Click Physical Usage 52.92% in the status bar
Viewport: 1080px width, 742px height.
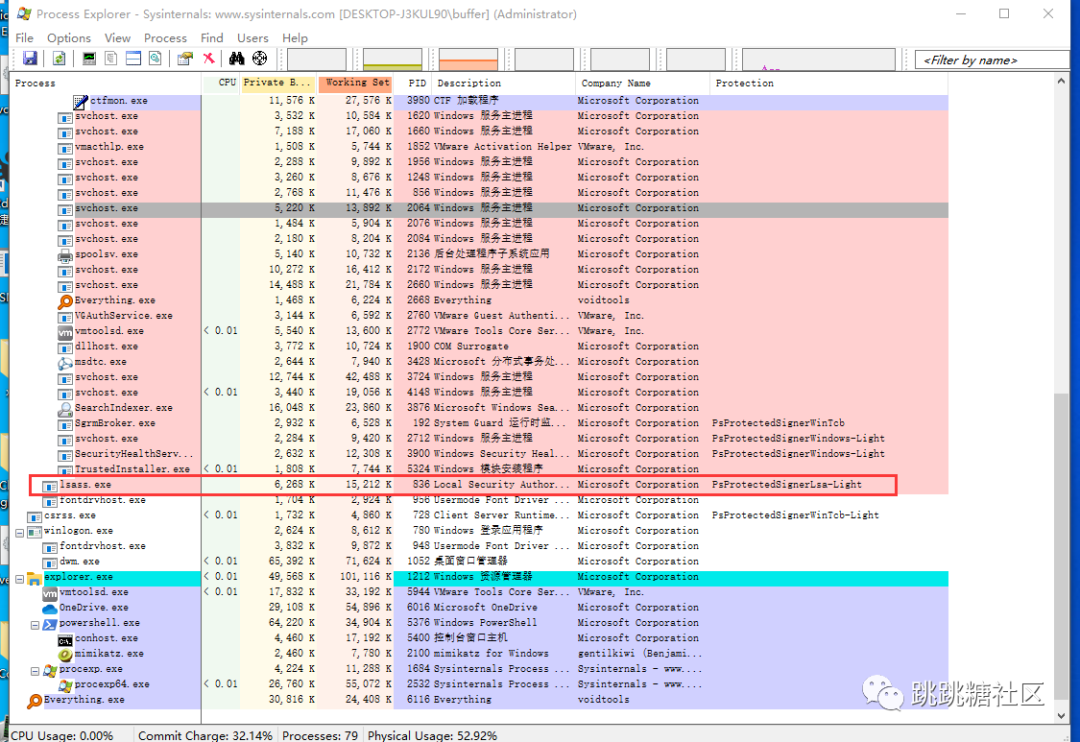tap(432, 735)
